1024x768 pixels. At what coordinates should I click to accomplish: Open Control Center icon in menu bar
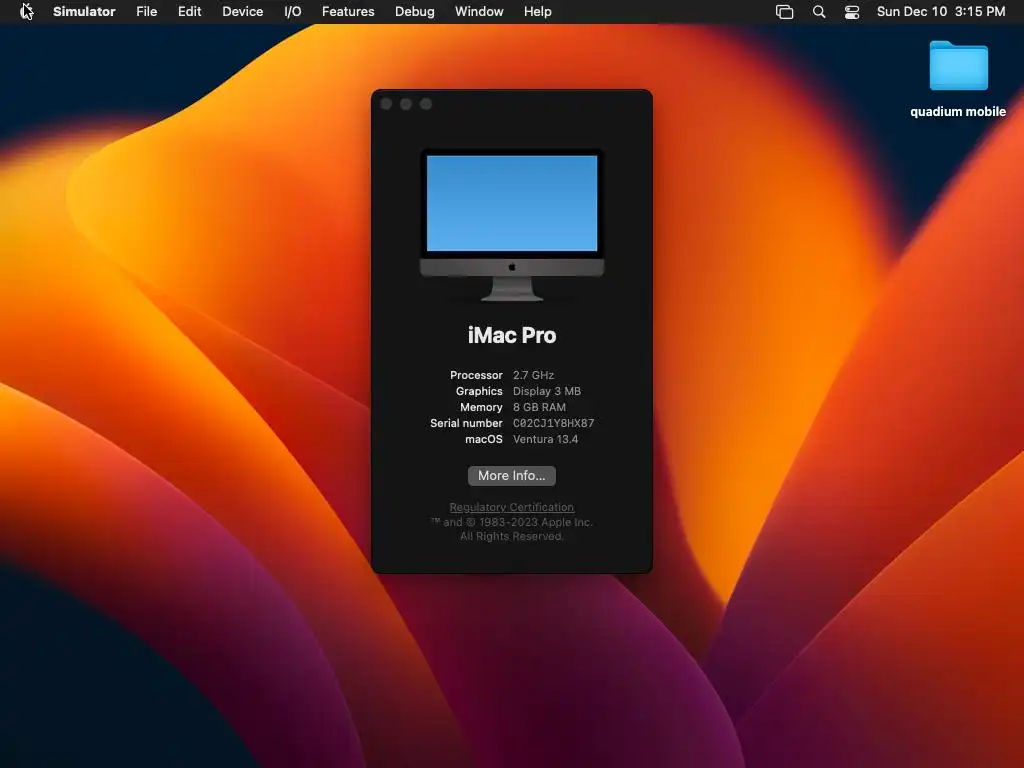[852, 12]
